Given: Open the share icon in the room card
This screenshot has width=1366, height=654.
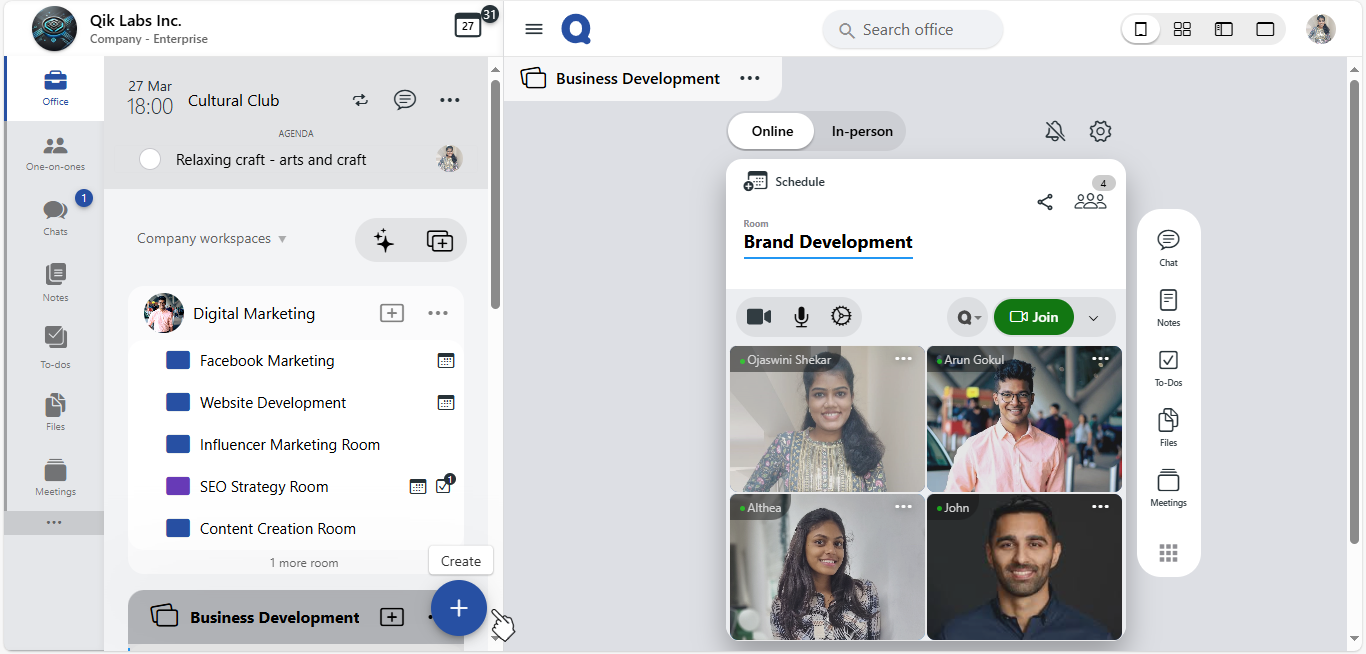Looking at the screenshot, I should point(1045,202).
